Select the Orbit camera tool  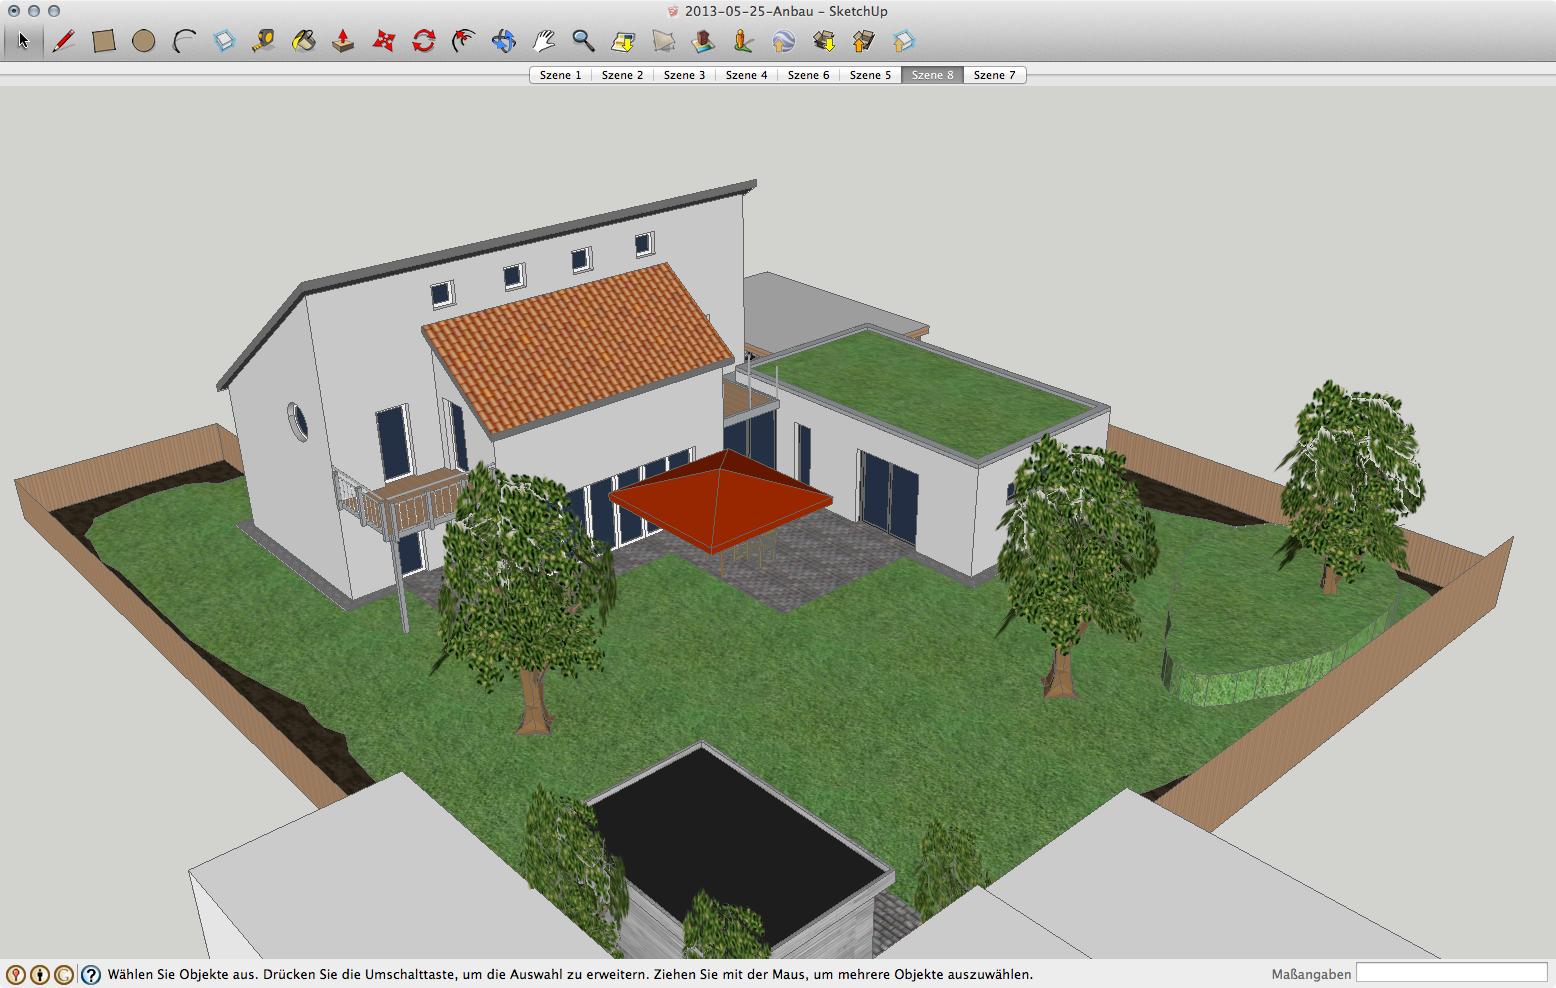504,41
